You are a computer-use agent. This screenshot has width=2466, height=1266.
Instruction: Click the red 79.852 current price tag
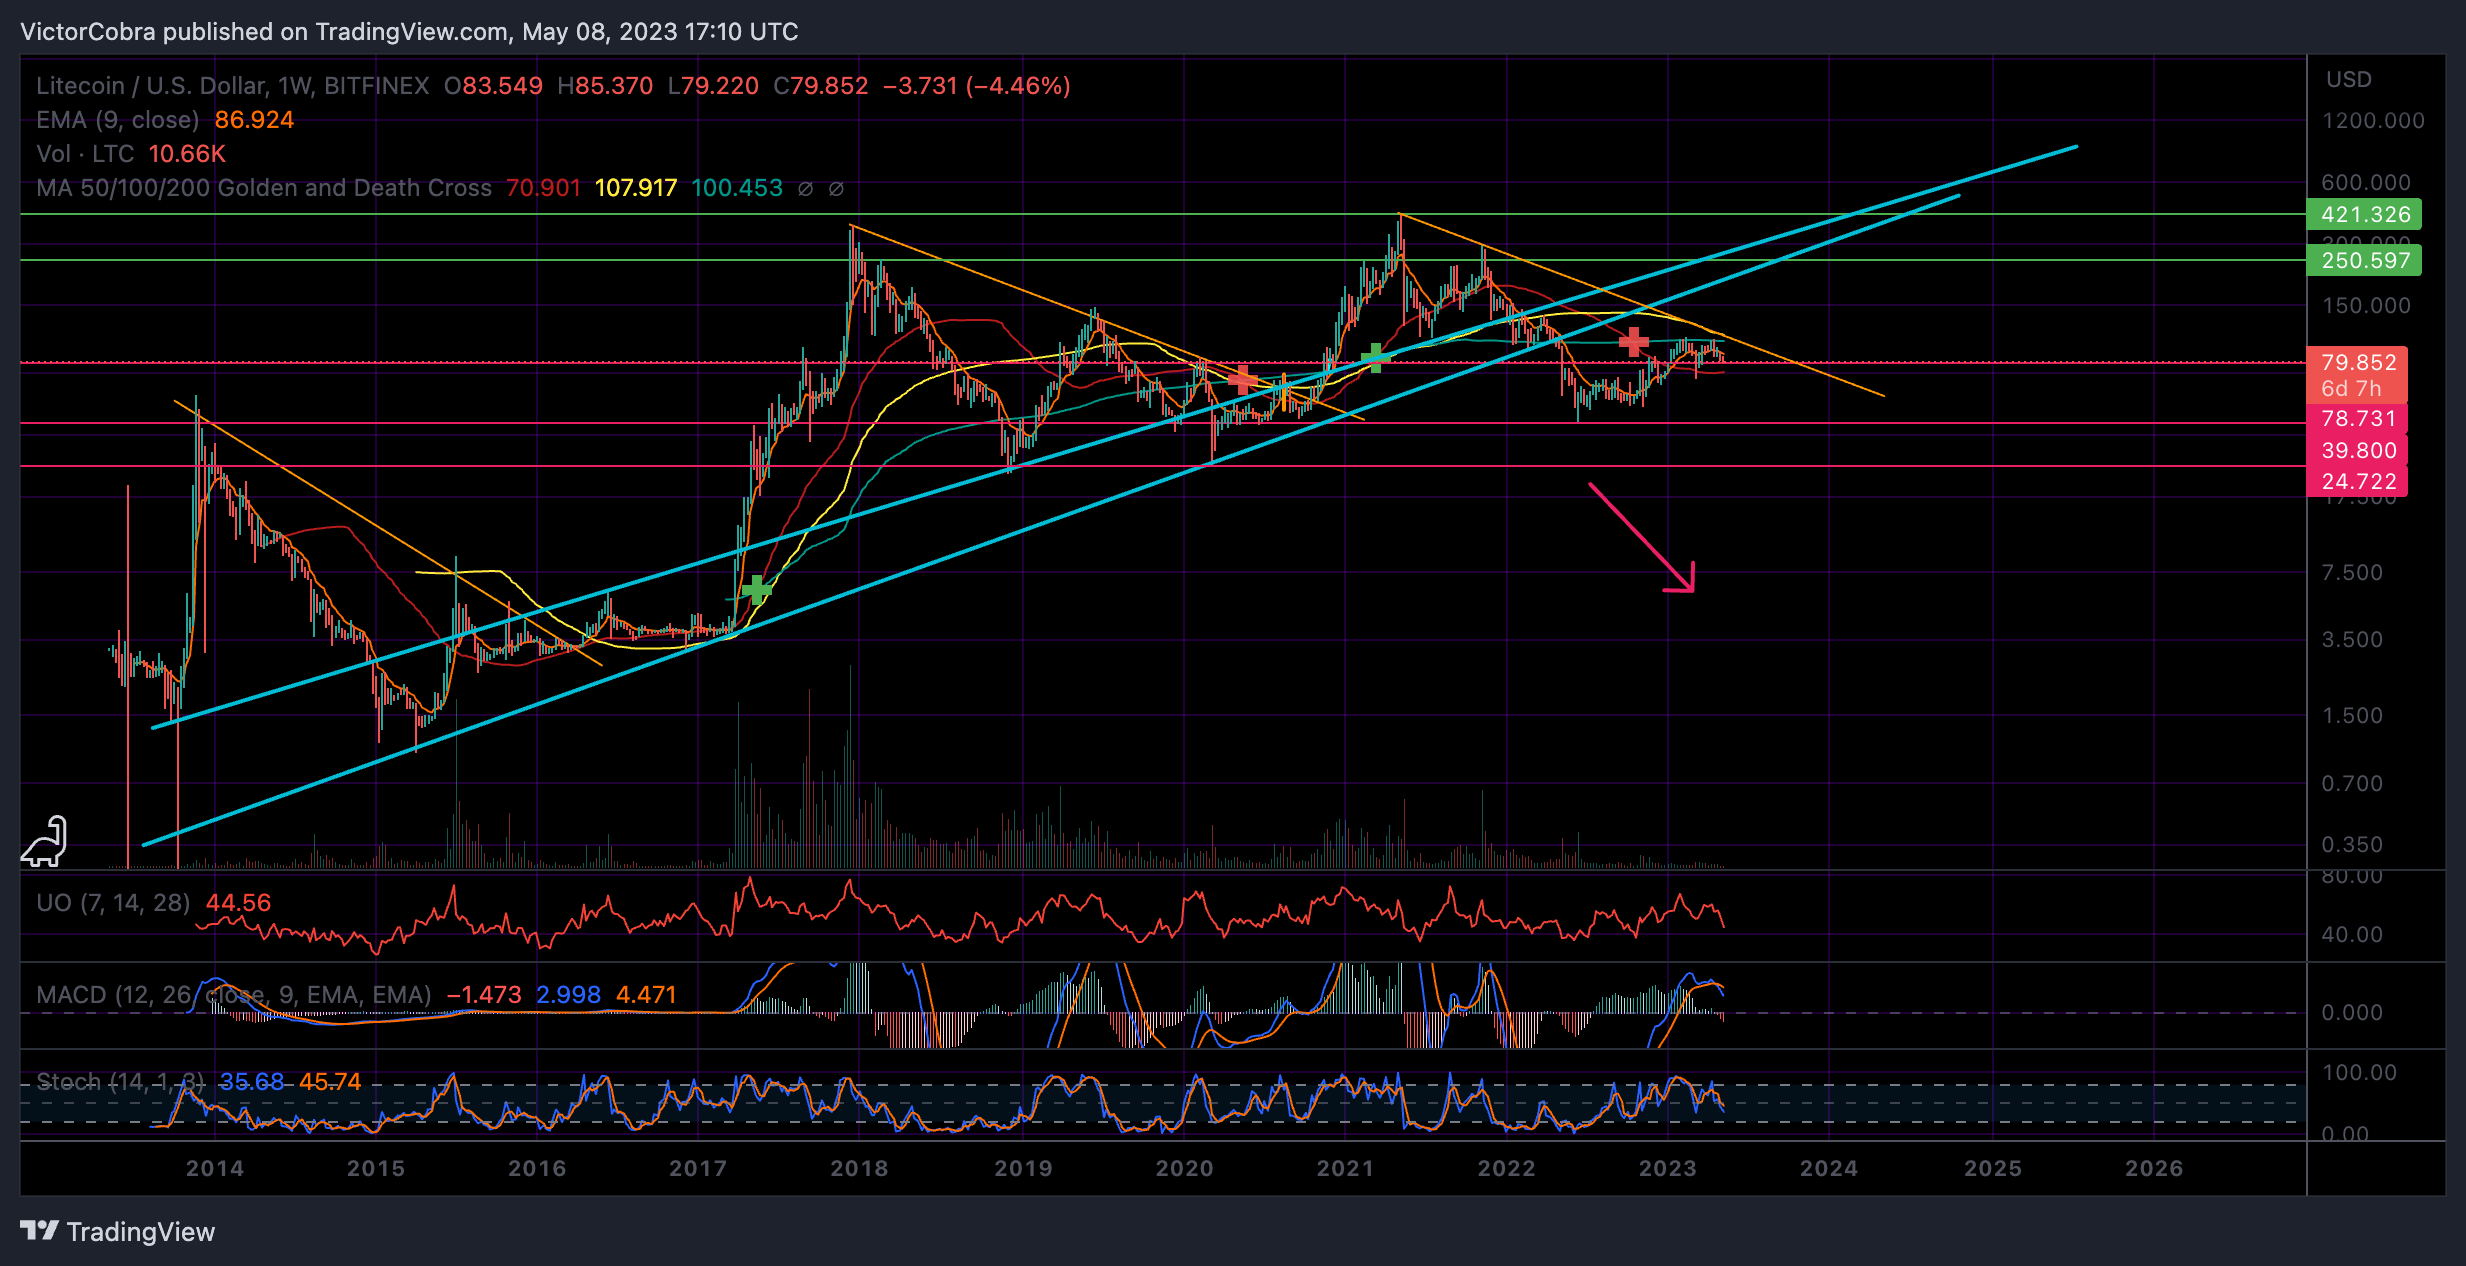pos(2358,362)
